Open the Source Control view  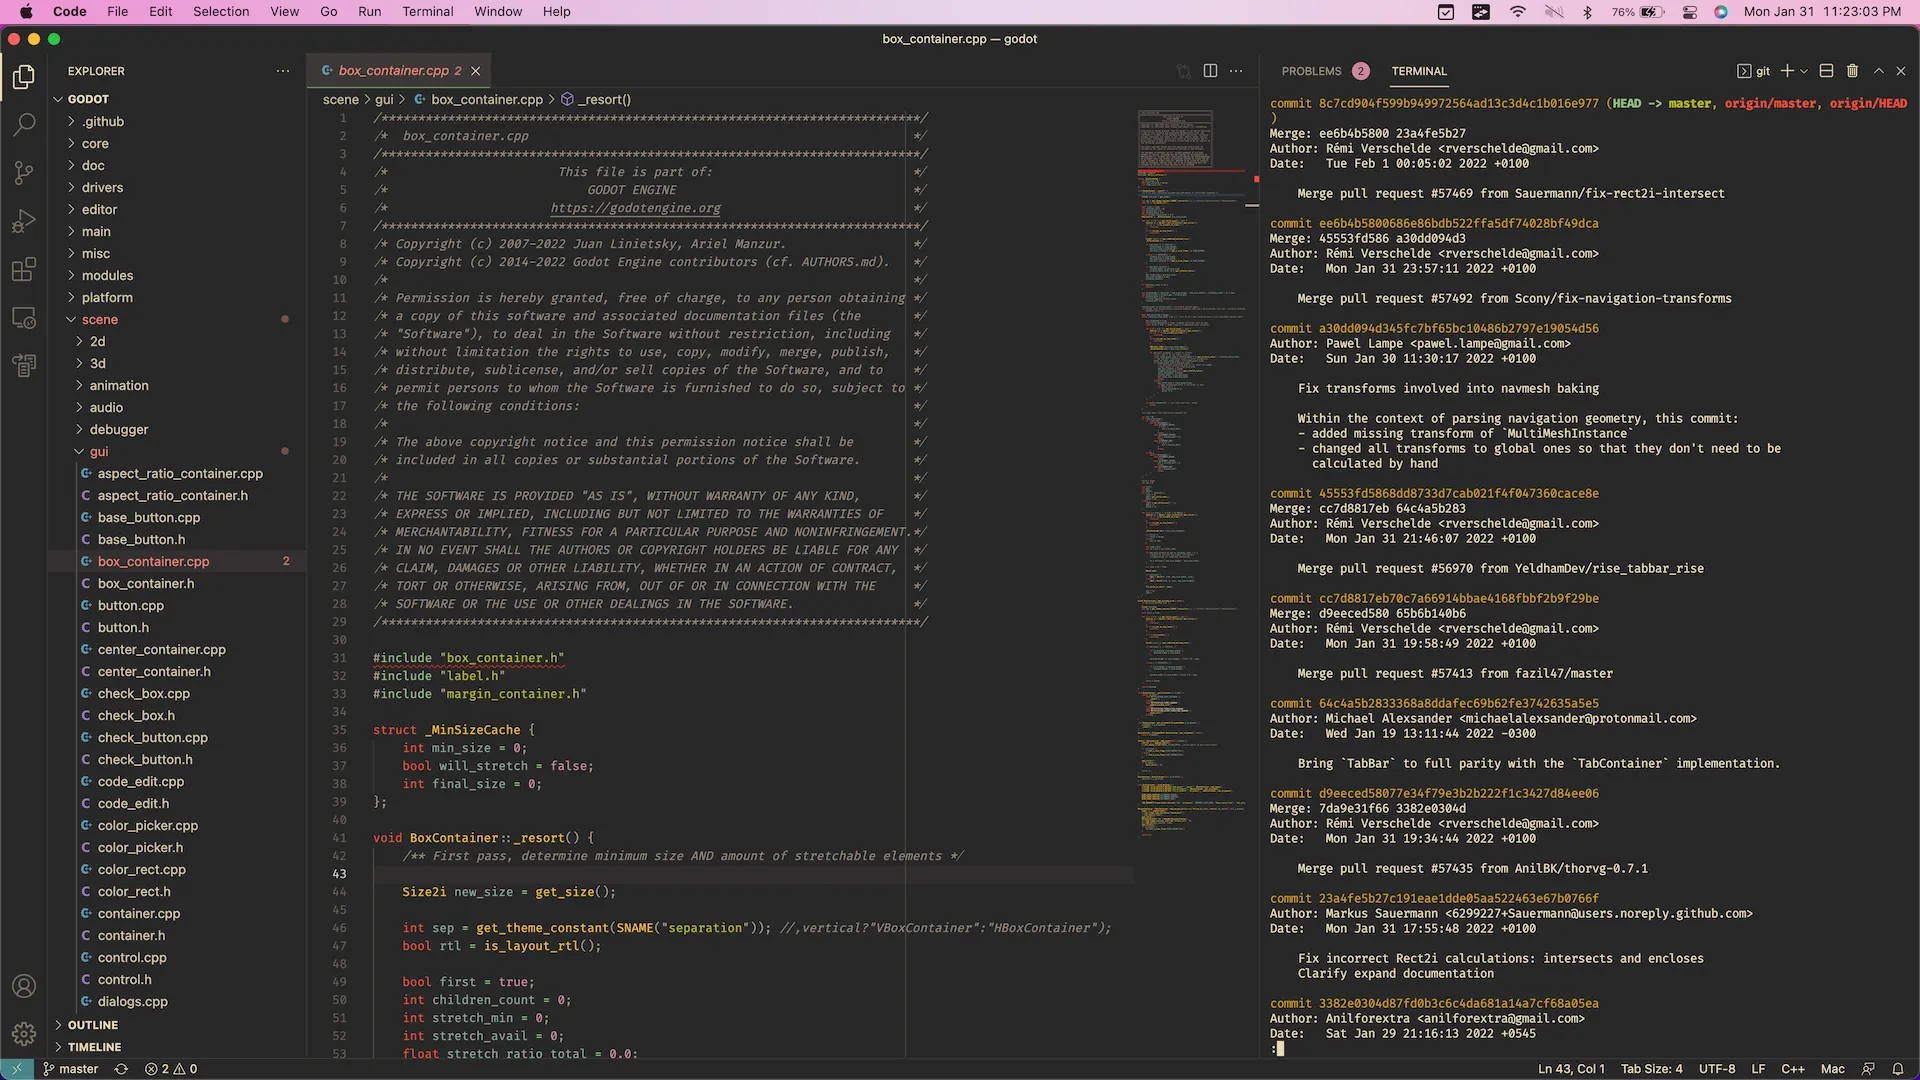[24, 172]
